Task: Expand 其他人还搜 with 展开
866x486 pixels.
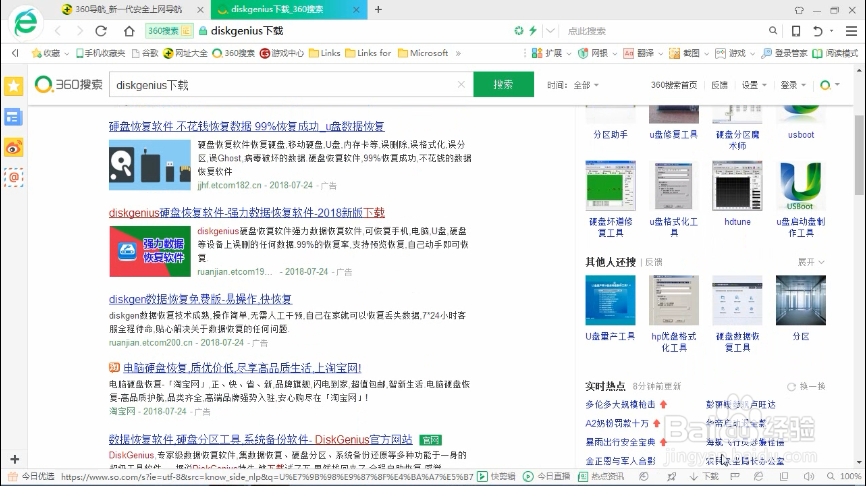Action: point(810,262)
